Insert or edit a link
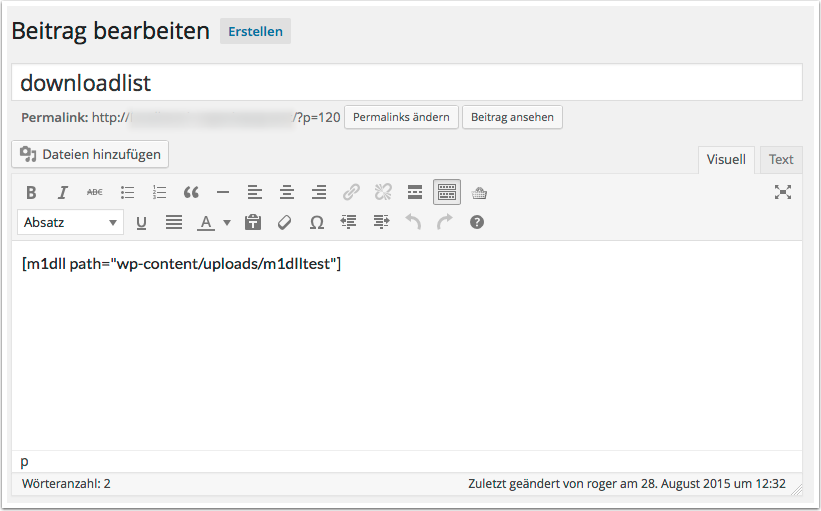The image size is (821, 511). pos(351,193)
